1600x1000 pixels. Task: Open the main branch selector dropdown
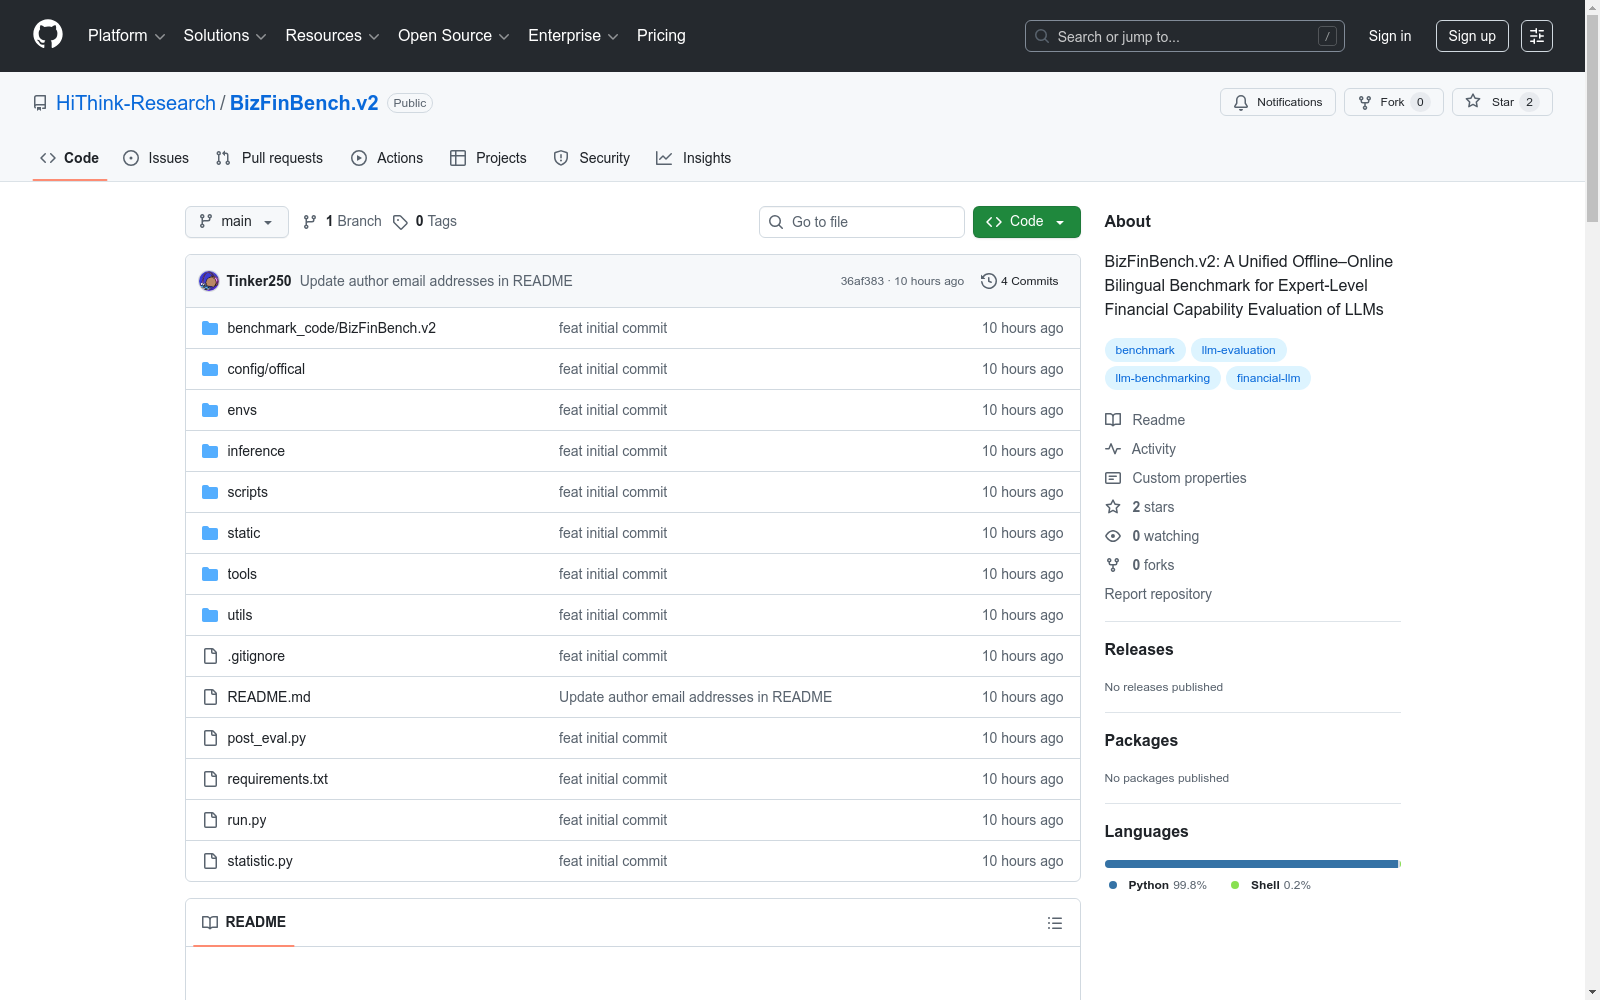[x=237, y=222]
